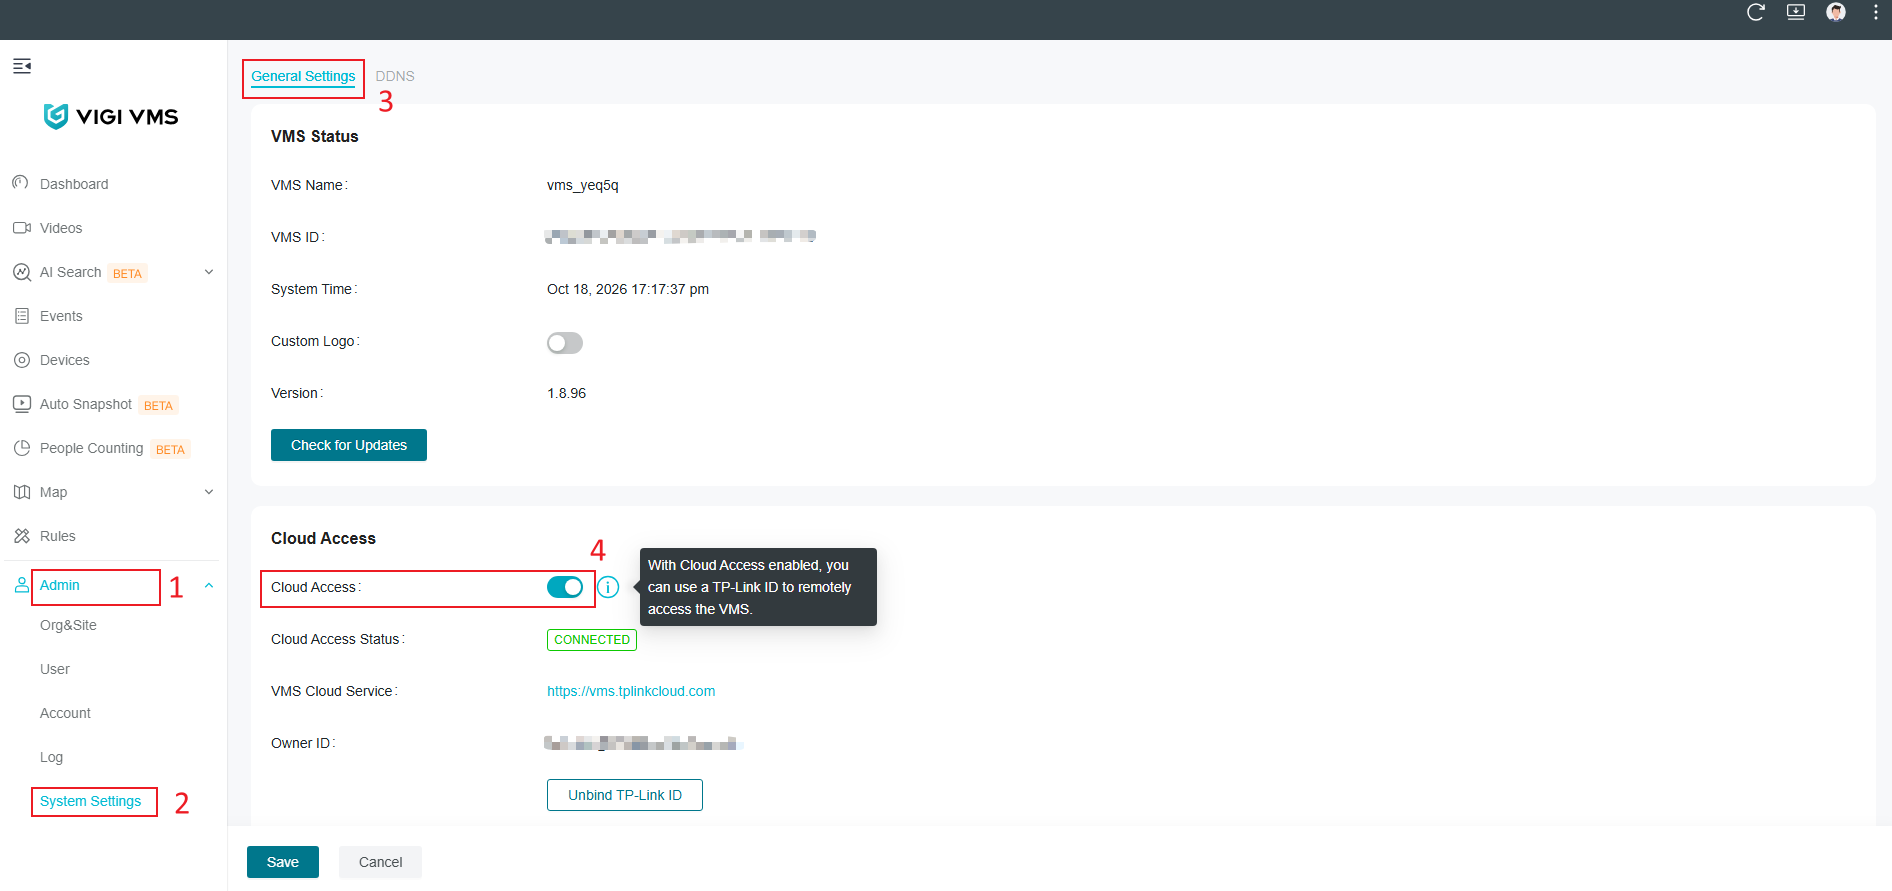1892x891 pixels.
Task: Open Log under Admin
Action: [51, 757]
